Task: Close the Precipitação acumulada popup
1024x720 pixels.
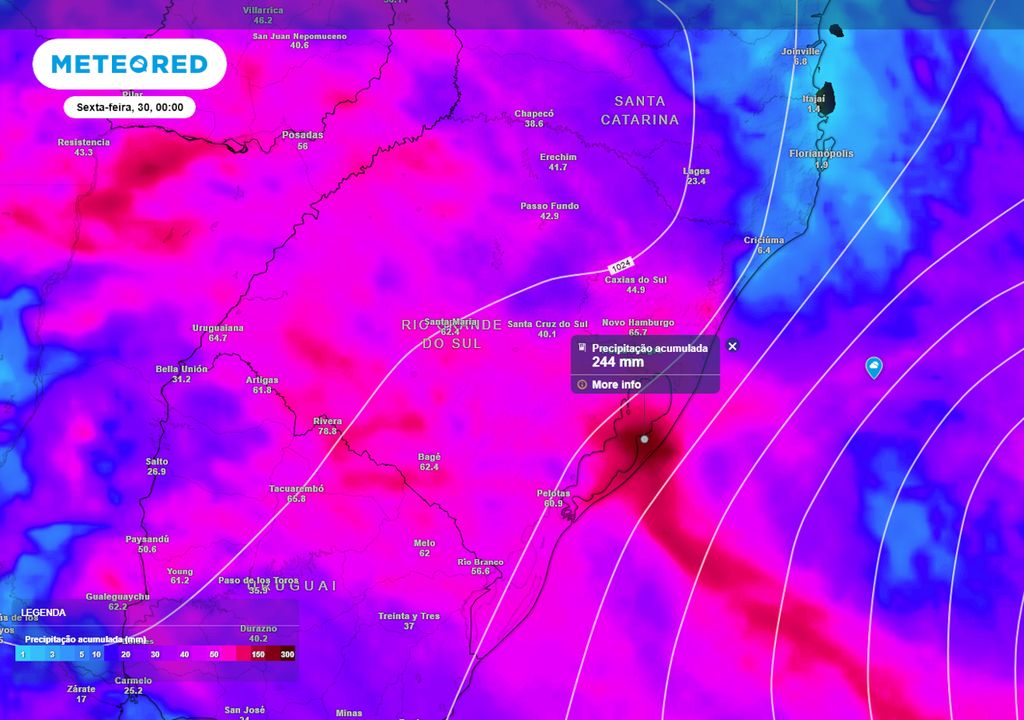Action: click(x=732, y=346)
